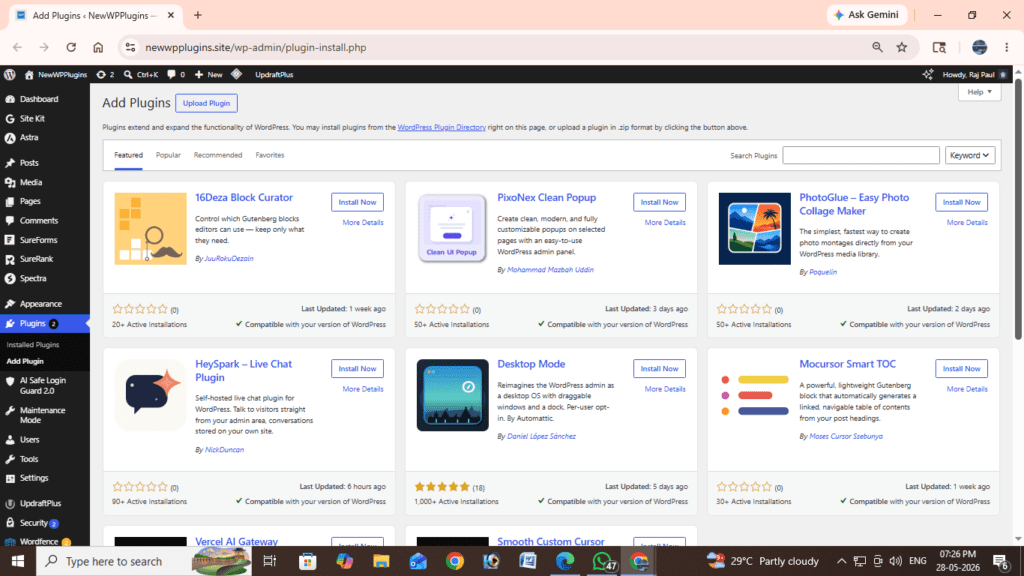Click the Upload Plugin button
The height and width of the screenshot is (576, 1024).
coord(206,103)
